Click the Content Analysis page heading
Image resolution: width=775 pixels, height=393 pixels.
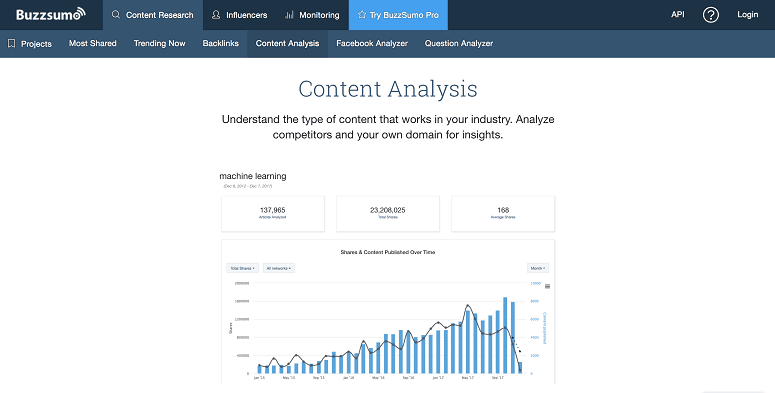coord(388,89)
